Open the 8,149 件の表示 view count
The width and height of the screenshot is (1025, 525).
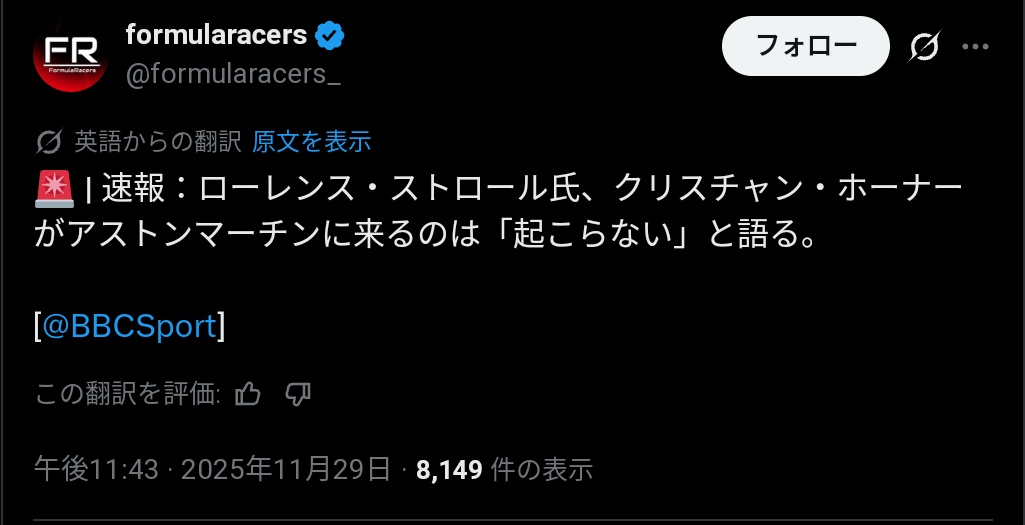pyautogui.click(x=504, y=469)
